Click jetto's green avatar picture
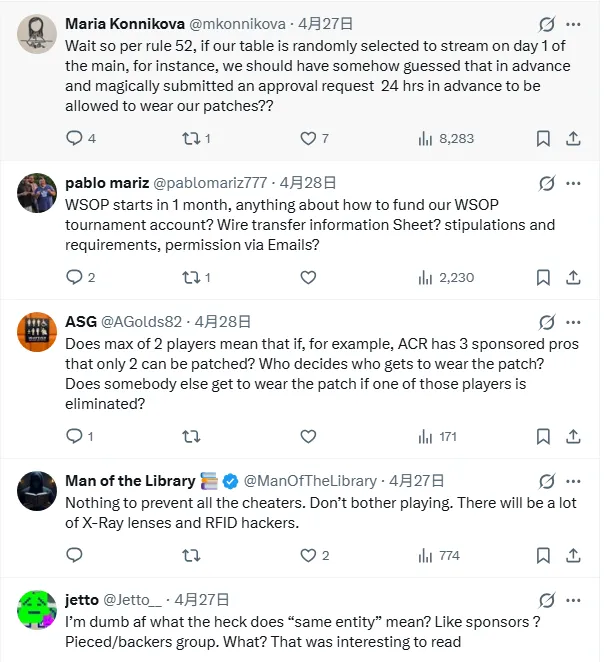607x662 pixels. tap(37, 609)
